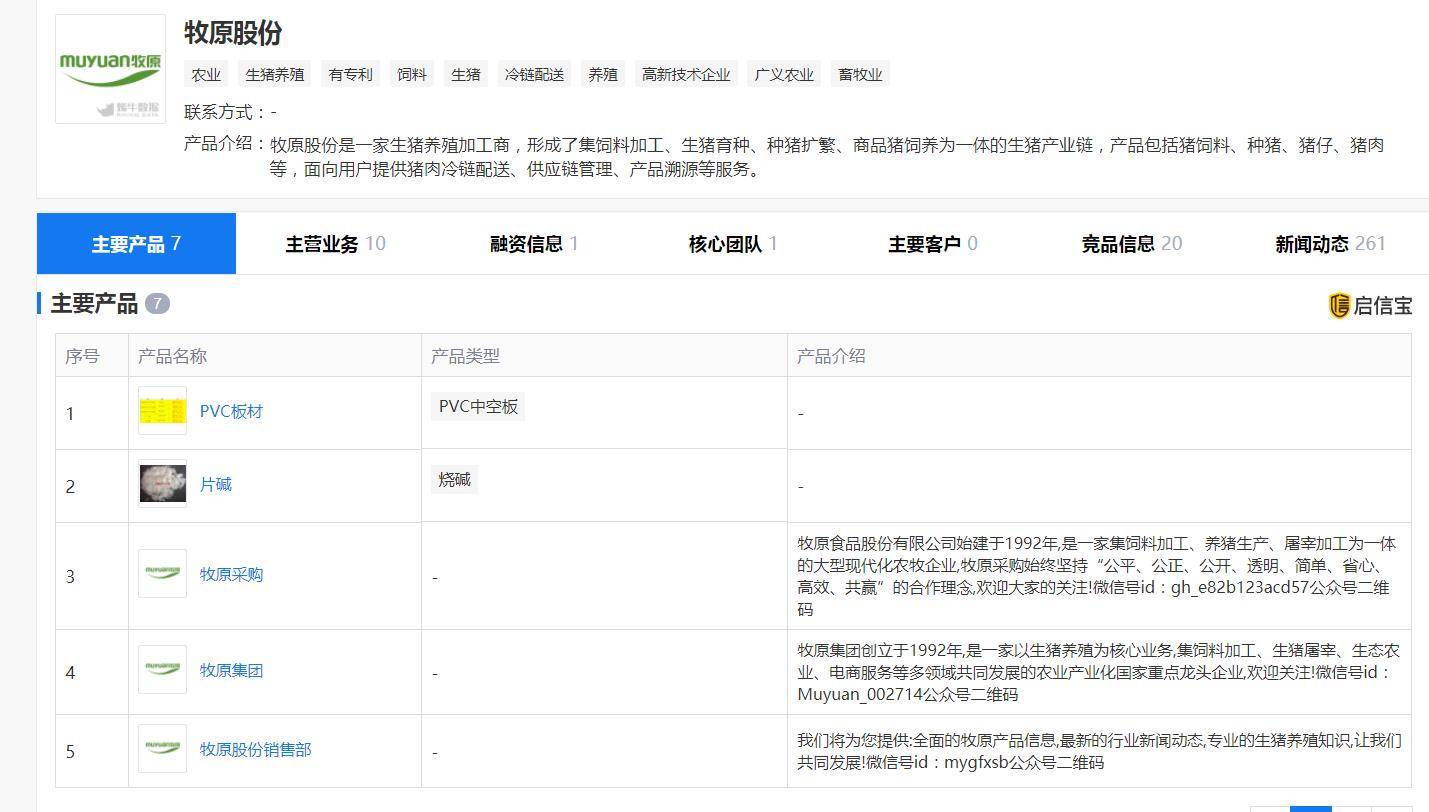The width and height of the screenshot is (1429, 812).
Task: Toggle the 有专利 tag filter
Action: click(x=349, y=73)
